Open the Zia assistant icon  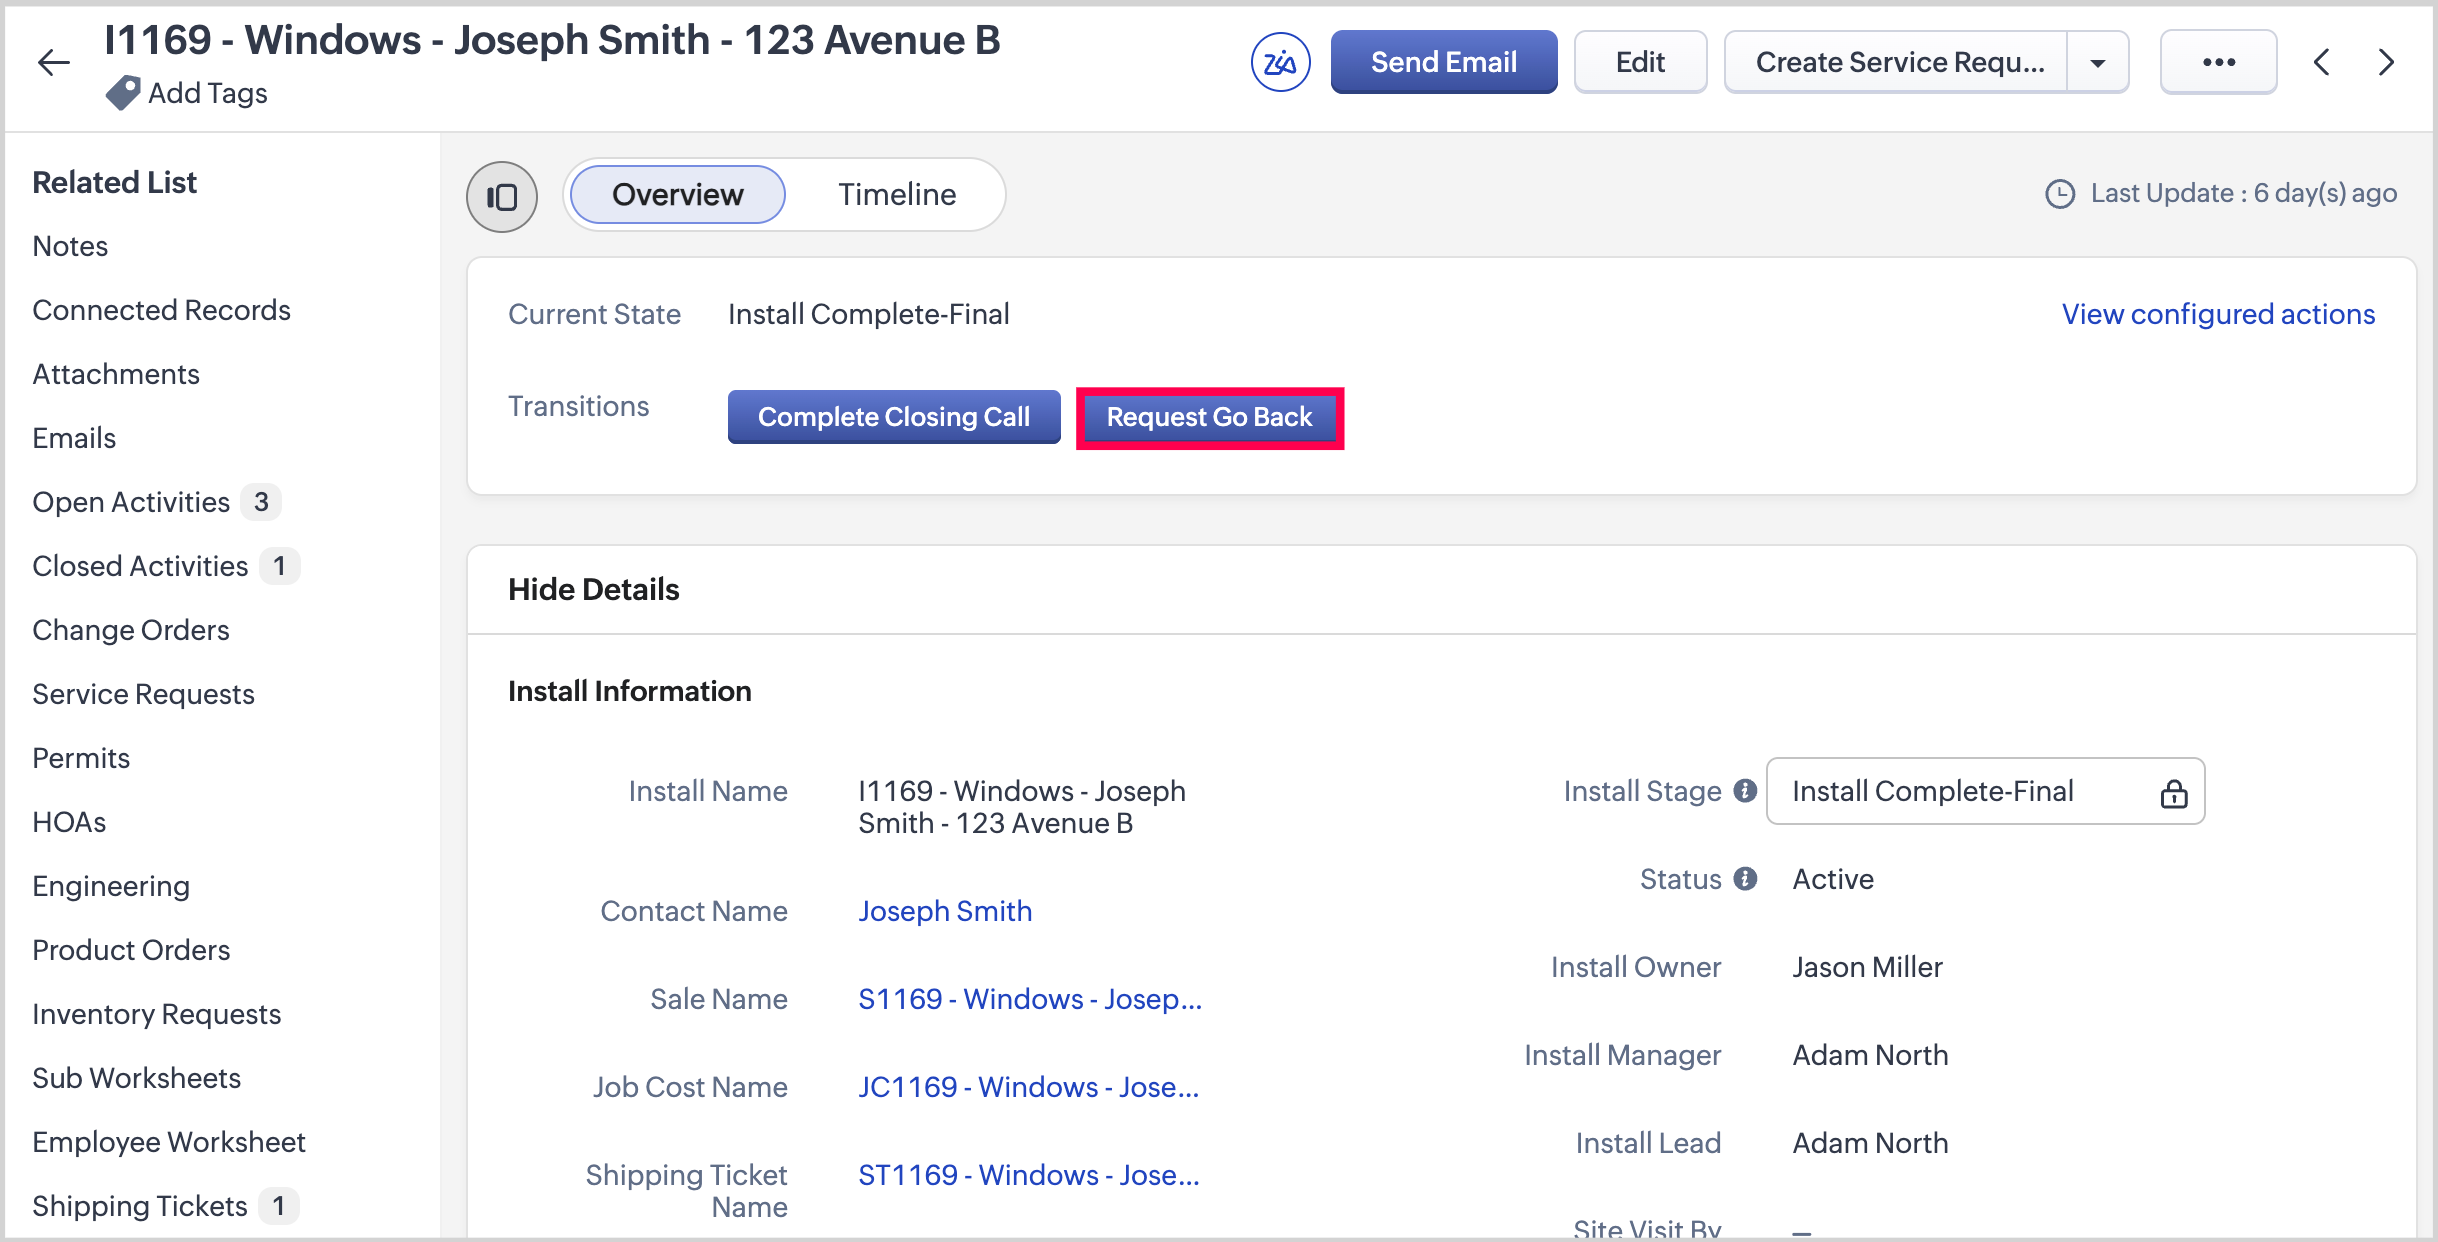[x=1280, y=63]
